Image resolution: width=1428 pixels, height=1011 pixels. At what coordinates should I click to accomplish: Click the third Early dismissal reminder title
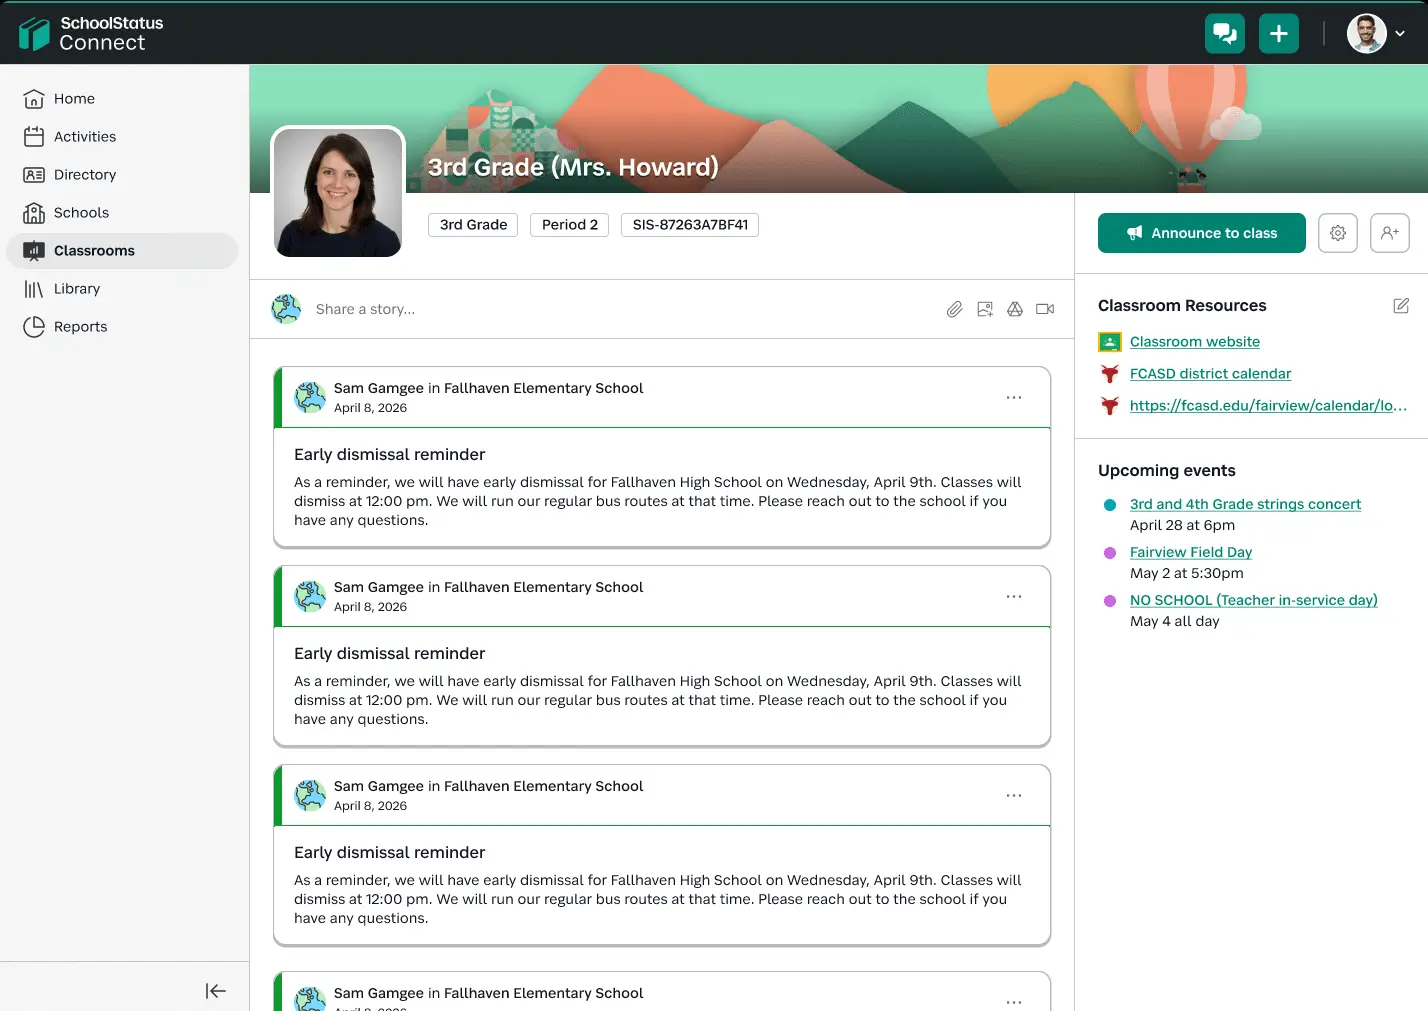click(x=389, y=853)
